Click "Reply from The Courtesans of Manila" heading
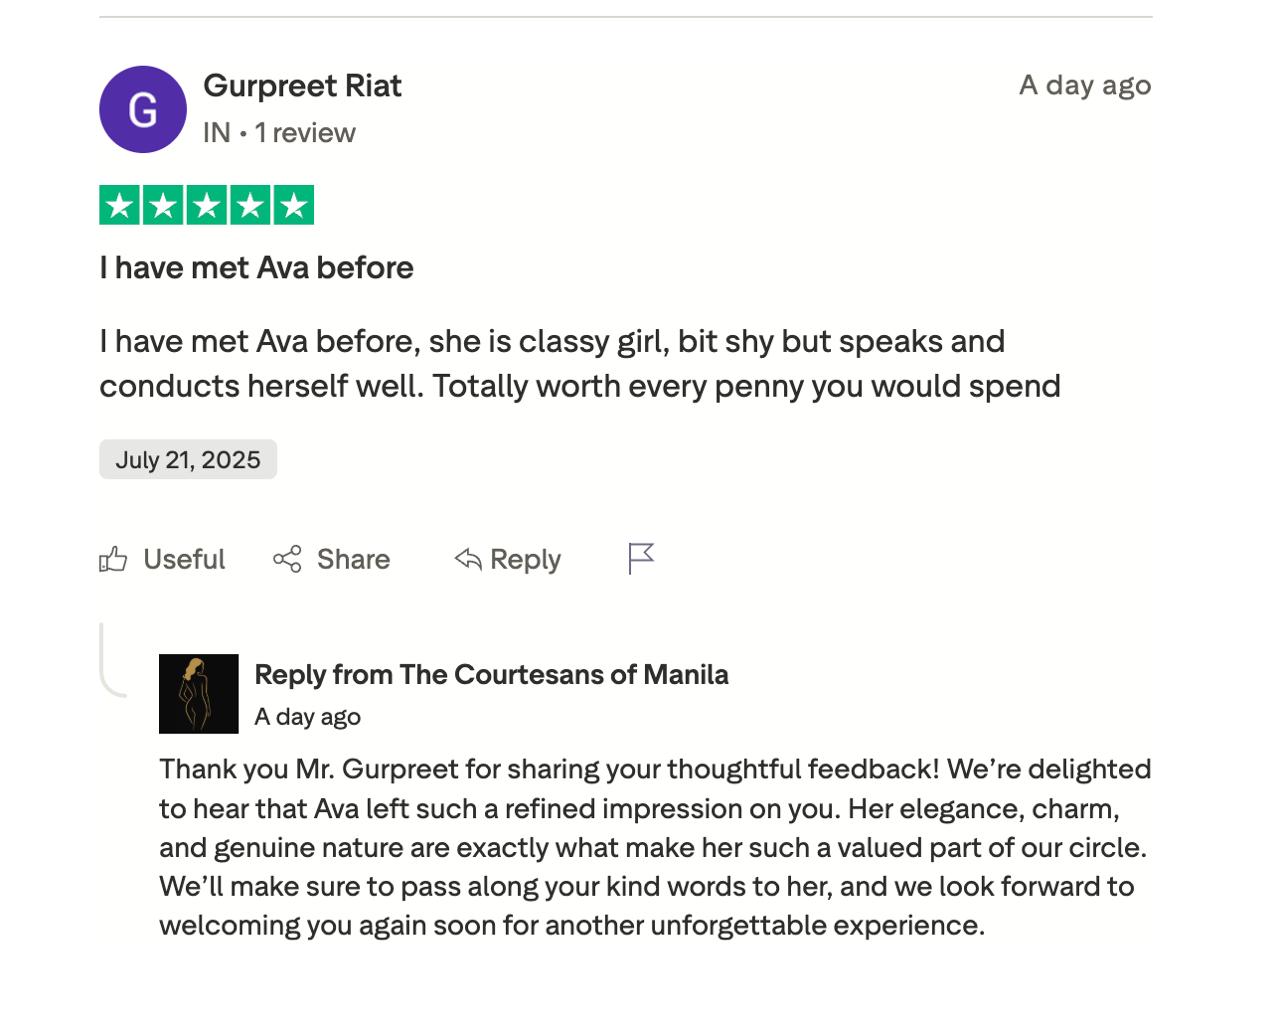This screenshot has height=1026, width=1280. click(x=491, y=675)
